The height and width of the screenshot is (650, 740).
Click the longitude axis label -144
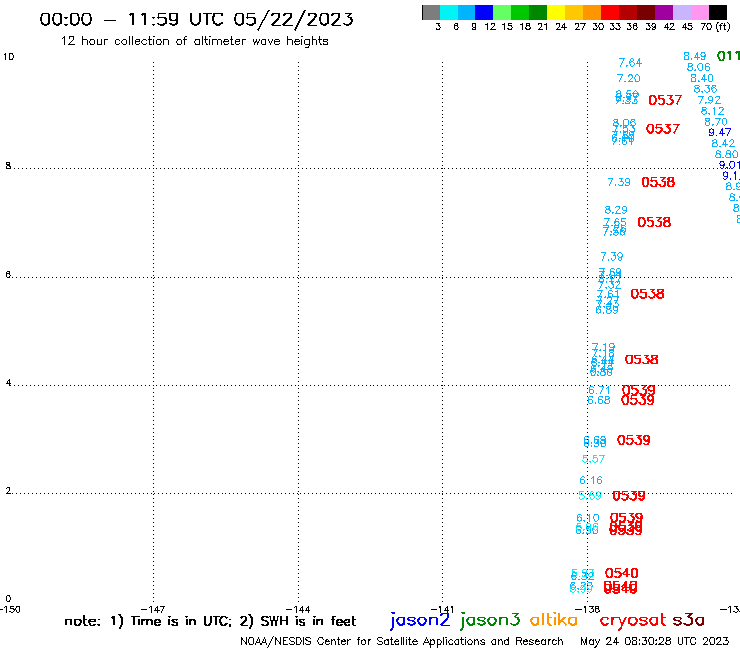coord(298,609)
